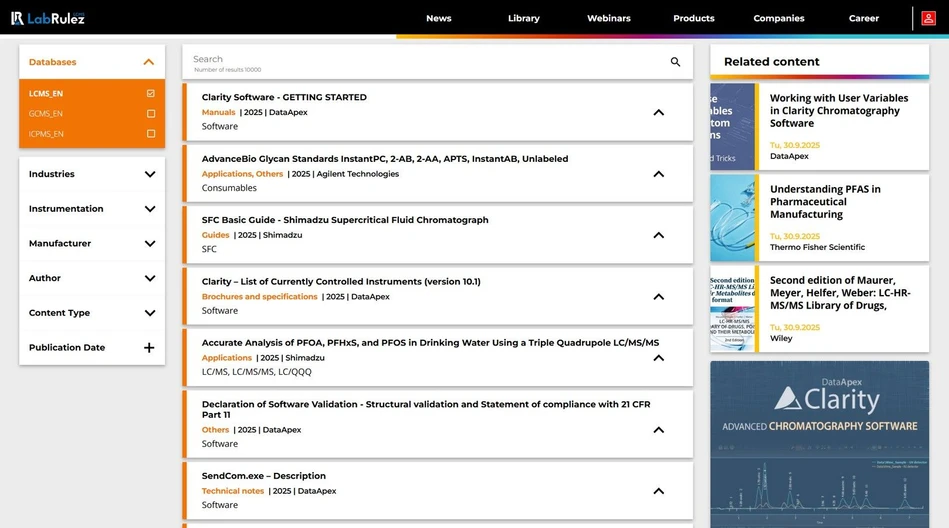The height and width of the screenshot is (528, 949).
Task: Go to the Webinars menu
Action: 608,18
